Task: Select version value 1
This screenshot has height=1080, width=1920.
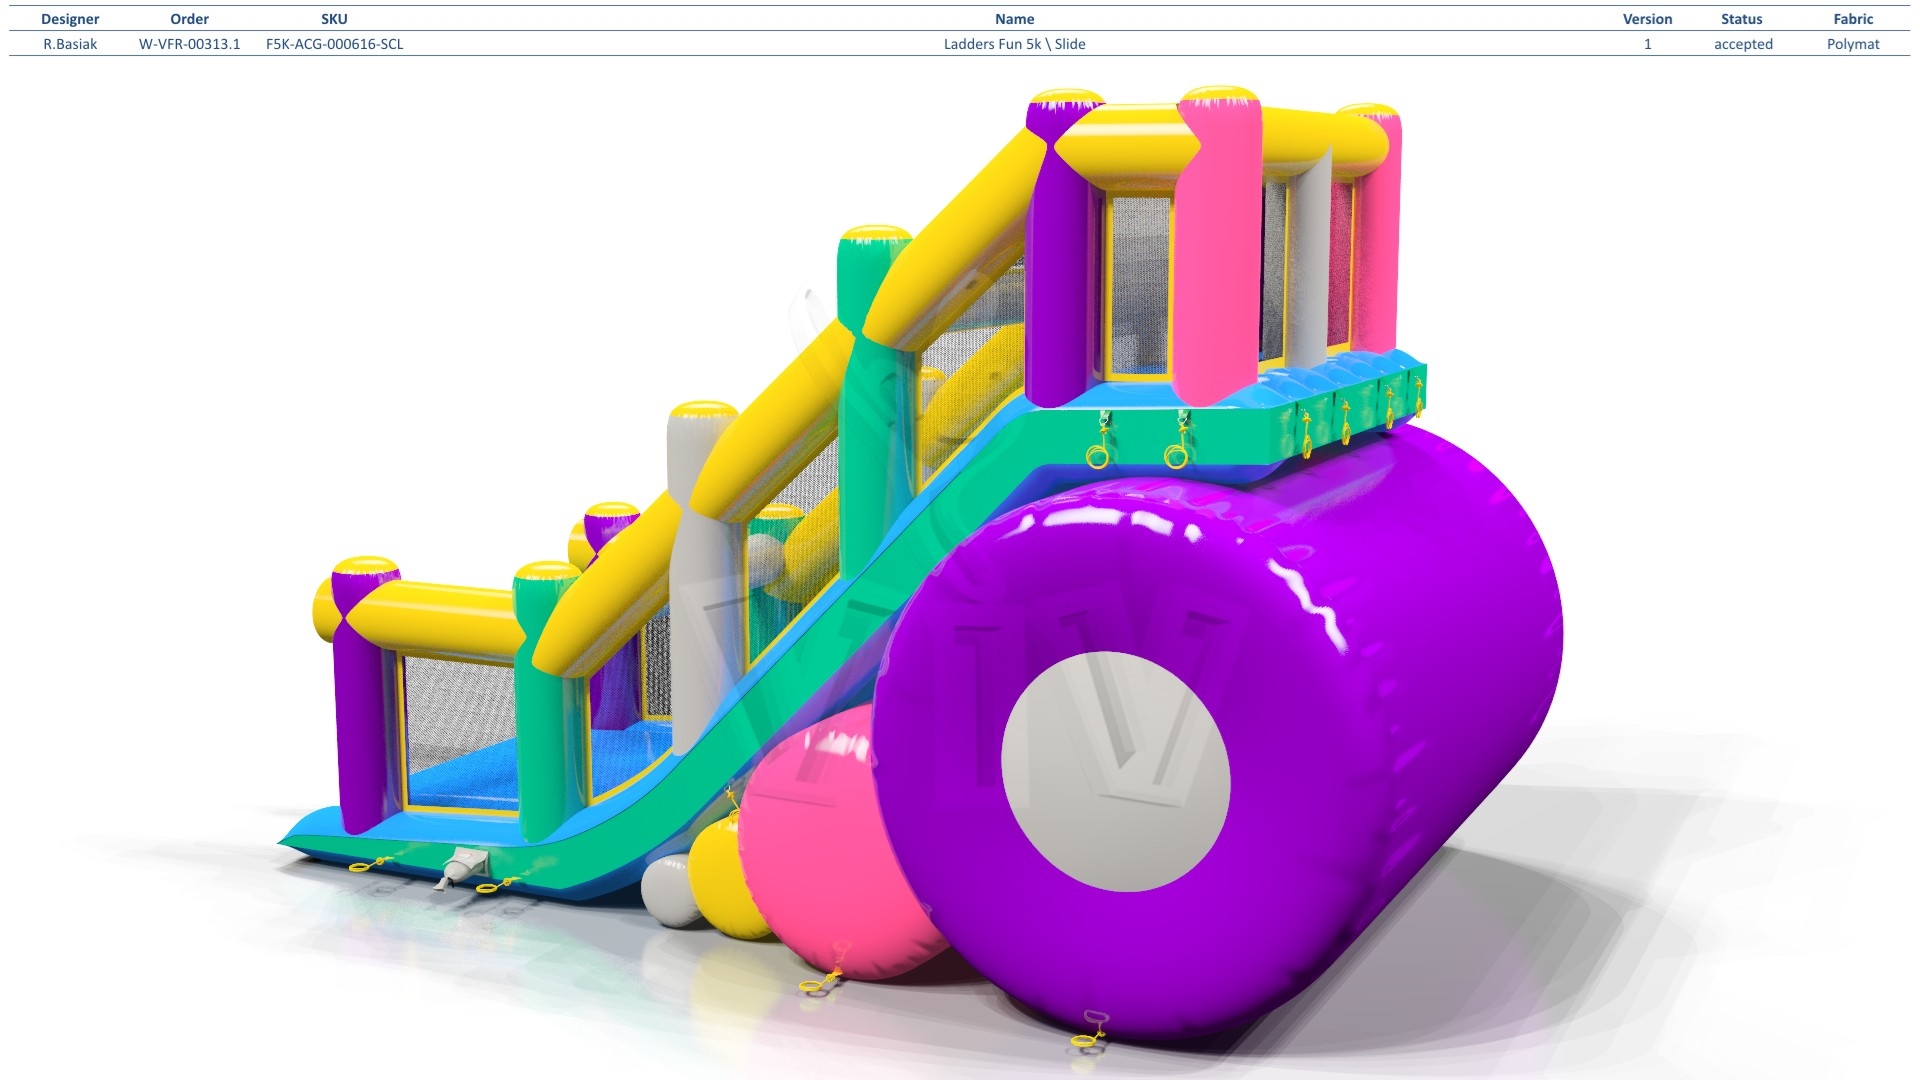Action: pos(1647,44)
